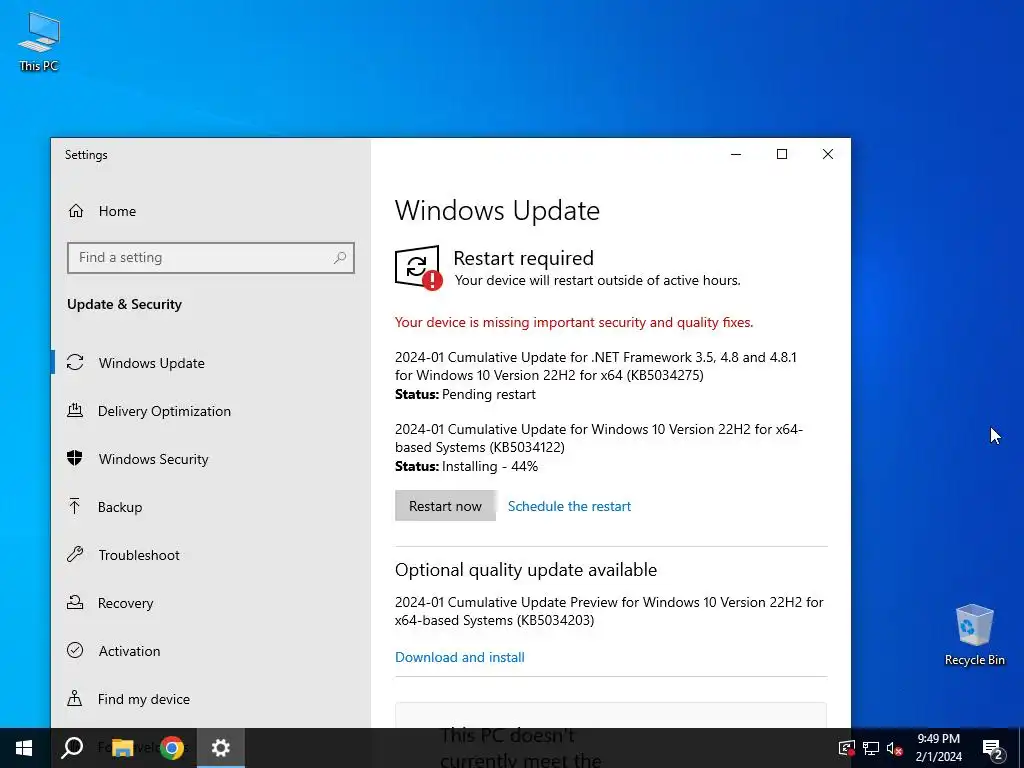Maximize the Settings window

pyautogui.click(x=782, y=154)
